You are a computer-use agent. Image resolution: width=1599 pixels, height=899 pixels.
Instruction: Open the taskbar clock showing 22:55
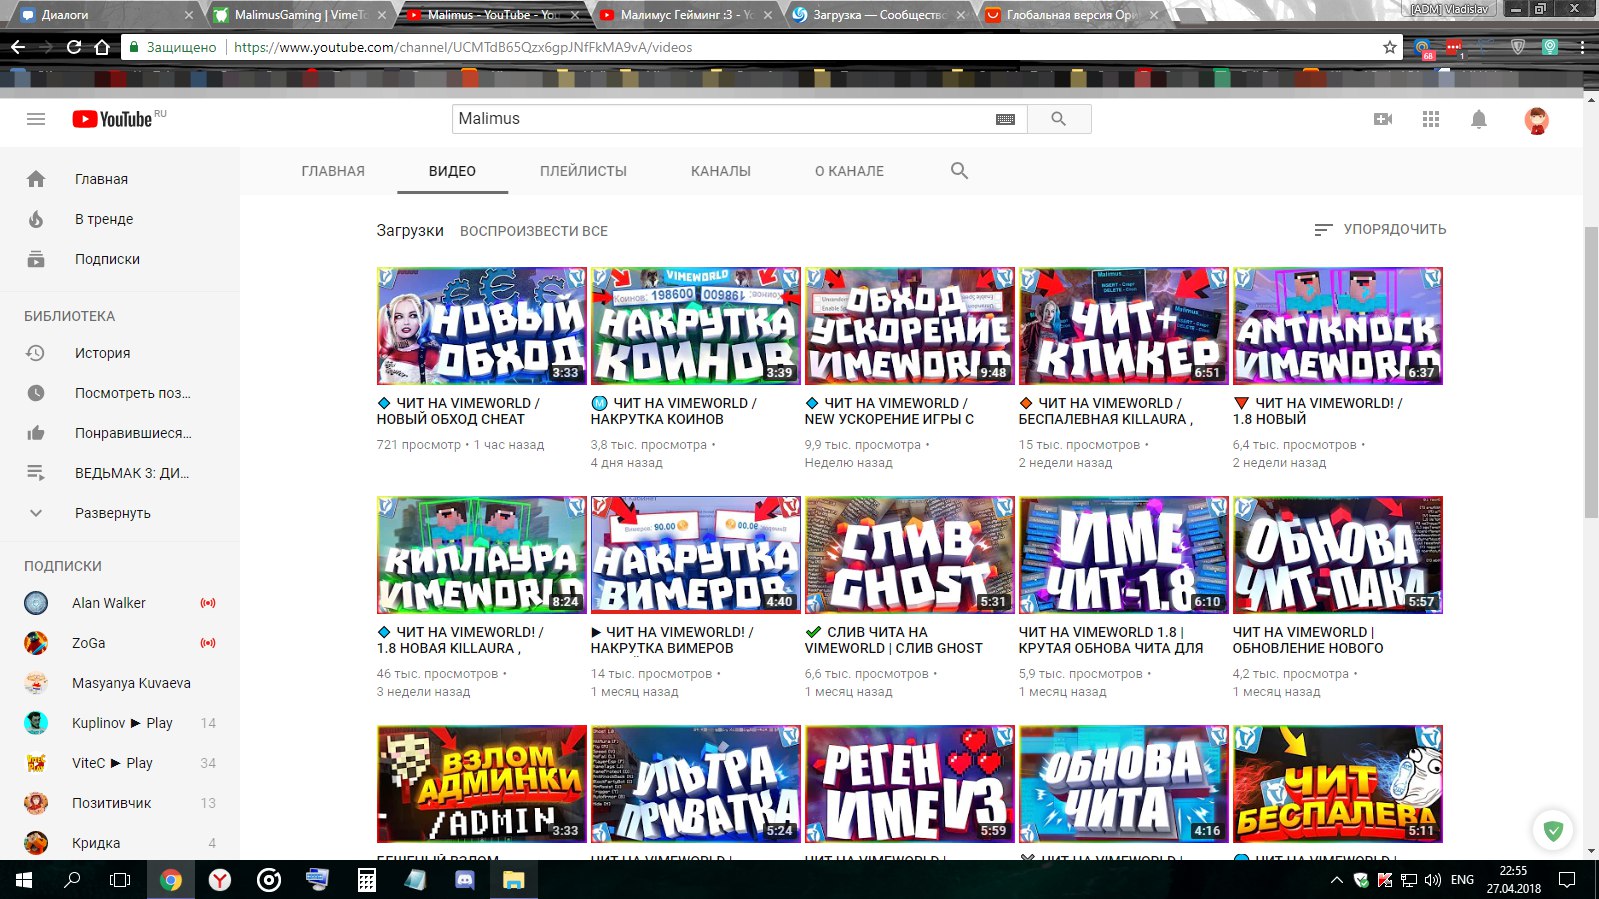(x=1513, y=880)
